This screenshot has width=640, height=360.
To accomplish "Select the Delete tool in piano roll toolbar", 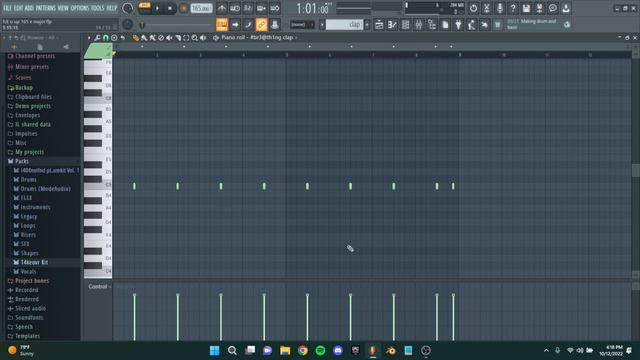I will pyautogui.click(x=161, y=38).
